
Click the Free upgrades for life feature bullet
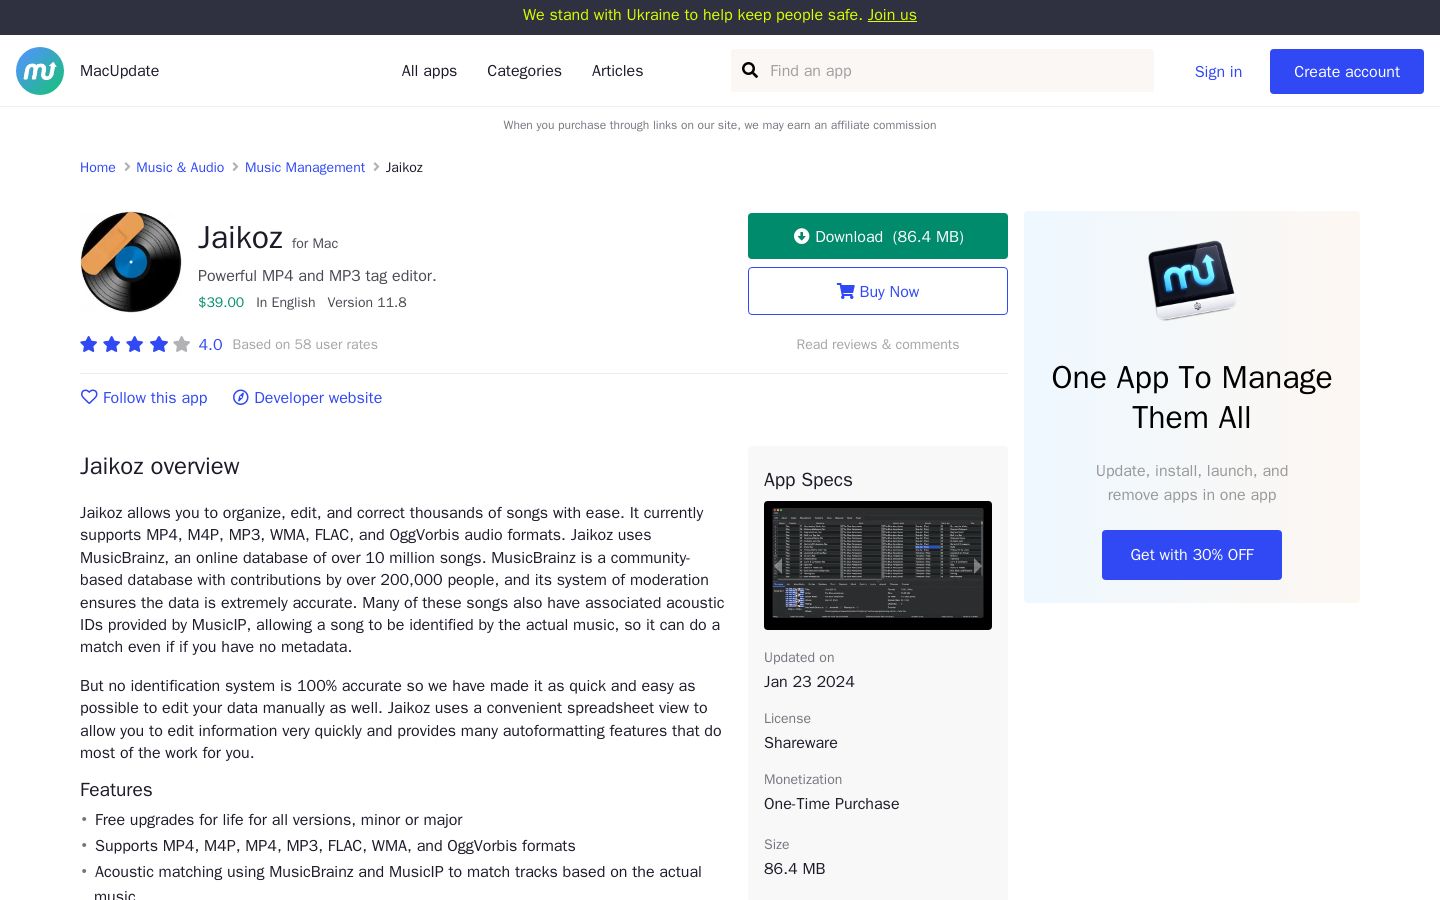point(279,820)
